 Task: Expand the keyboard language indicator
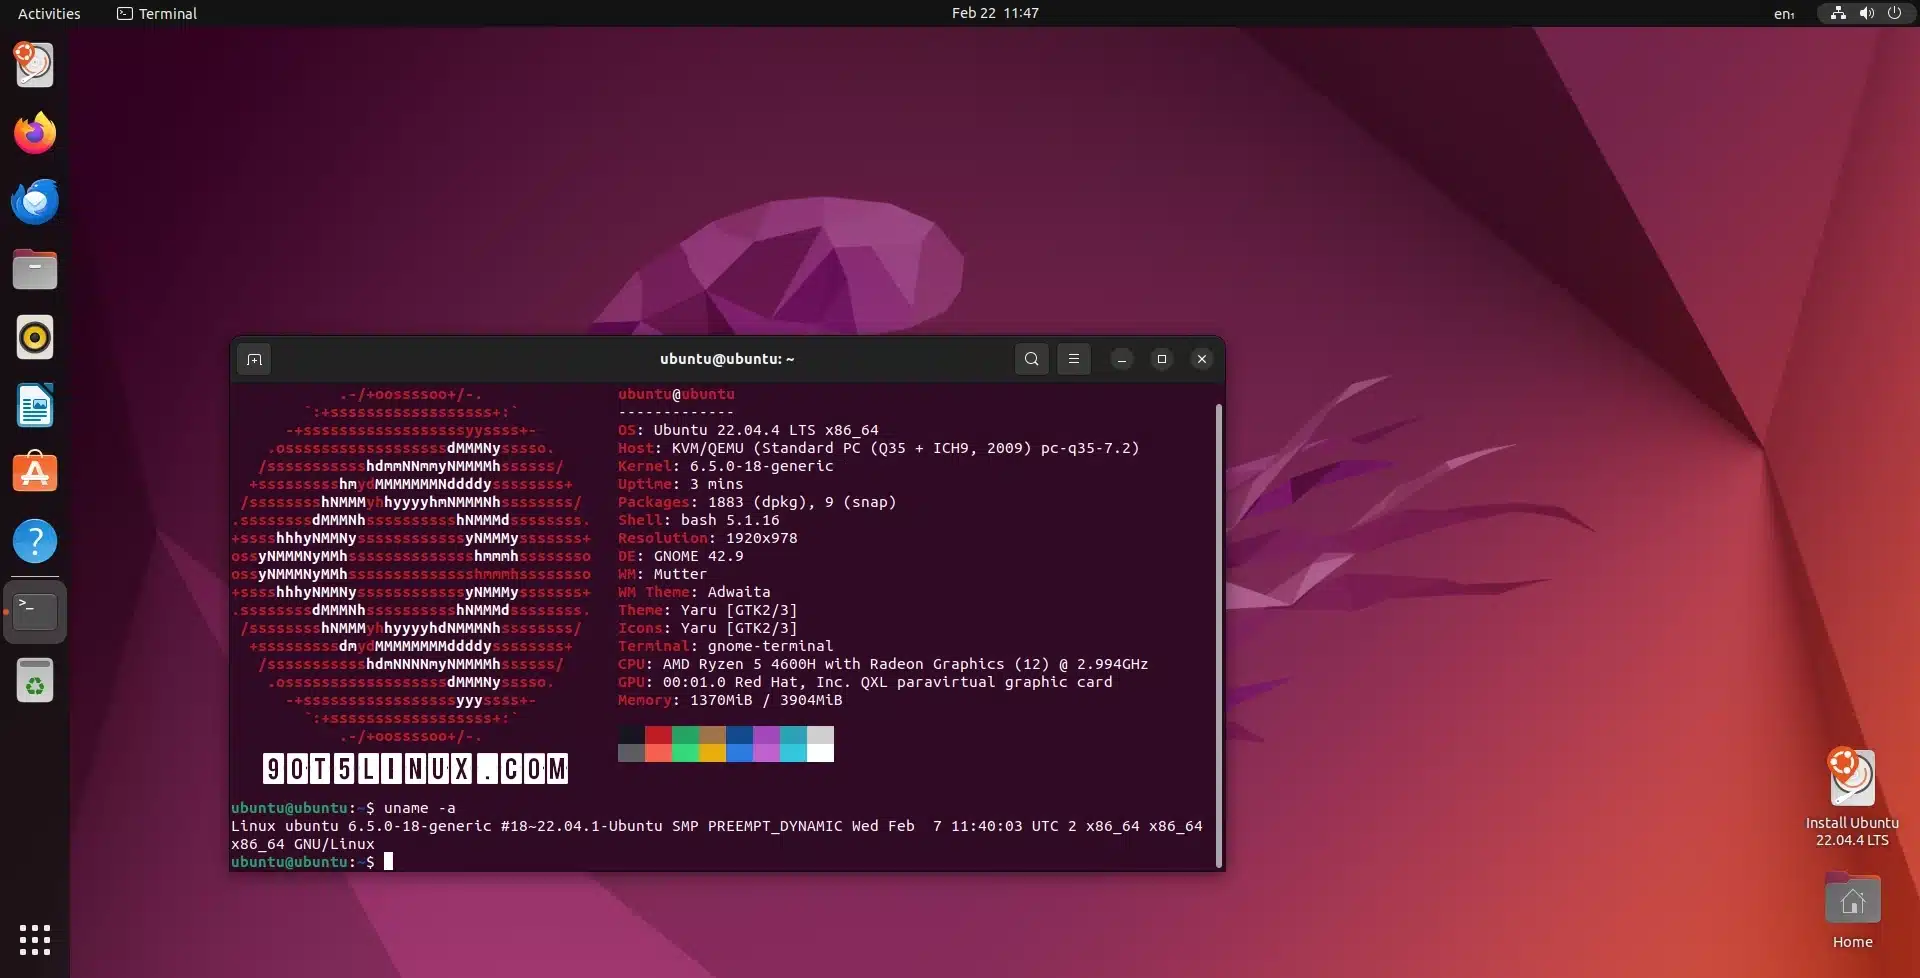(1783, 13)
